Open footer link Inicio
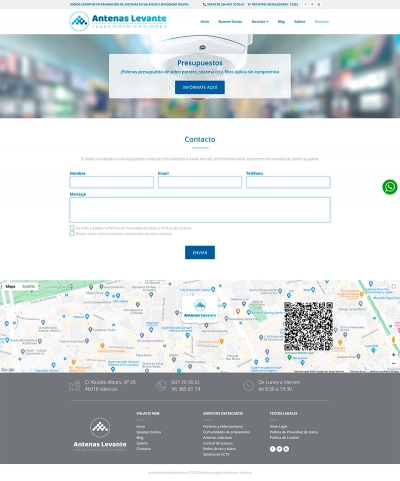 (x=141, y=426)
